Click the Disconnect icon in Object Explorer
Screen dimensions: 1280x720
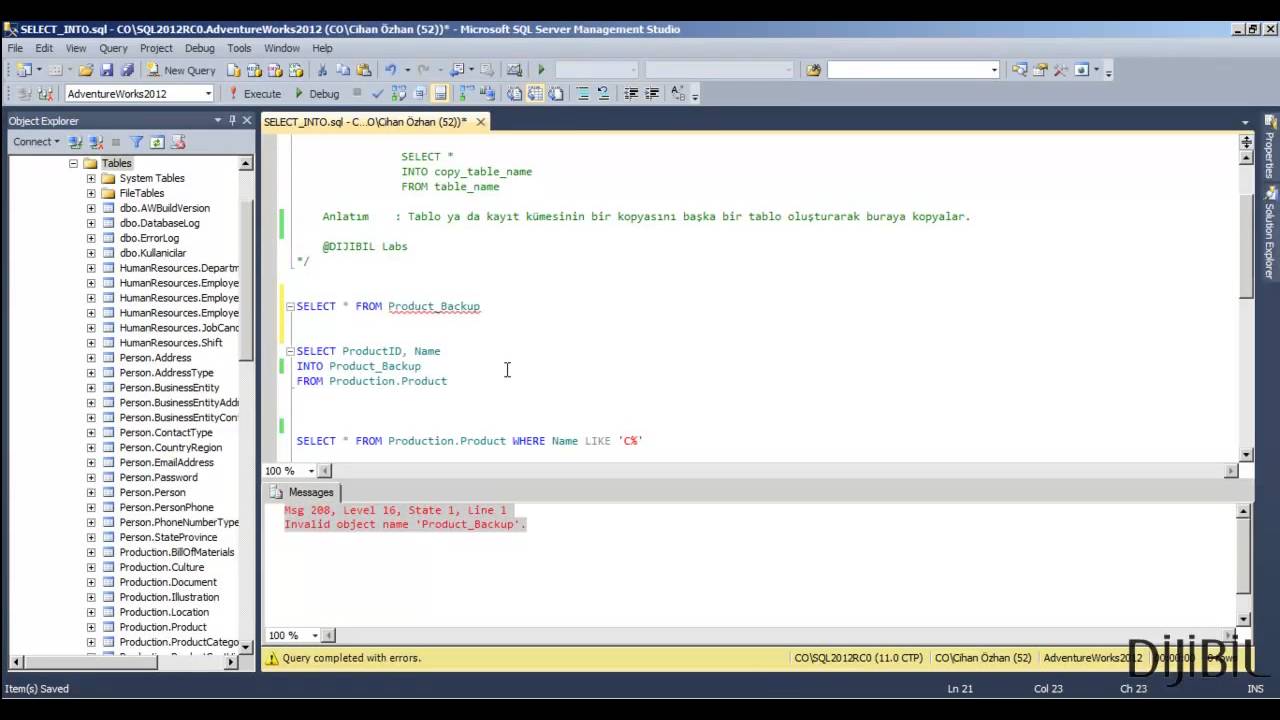[x=96, y=142]
